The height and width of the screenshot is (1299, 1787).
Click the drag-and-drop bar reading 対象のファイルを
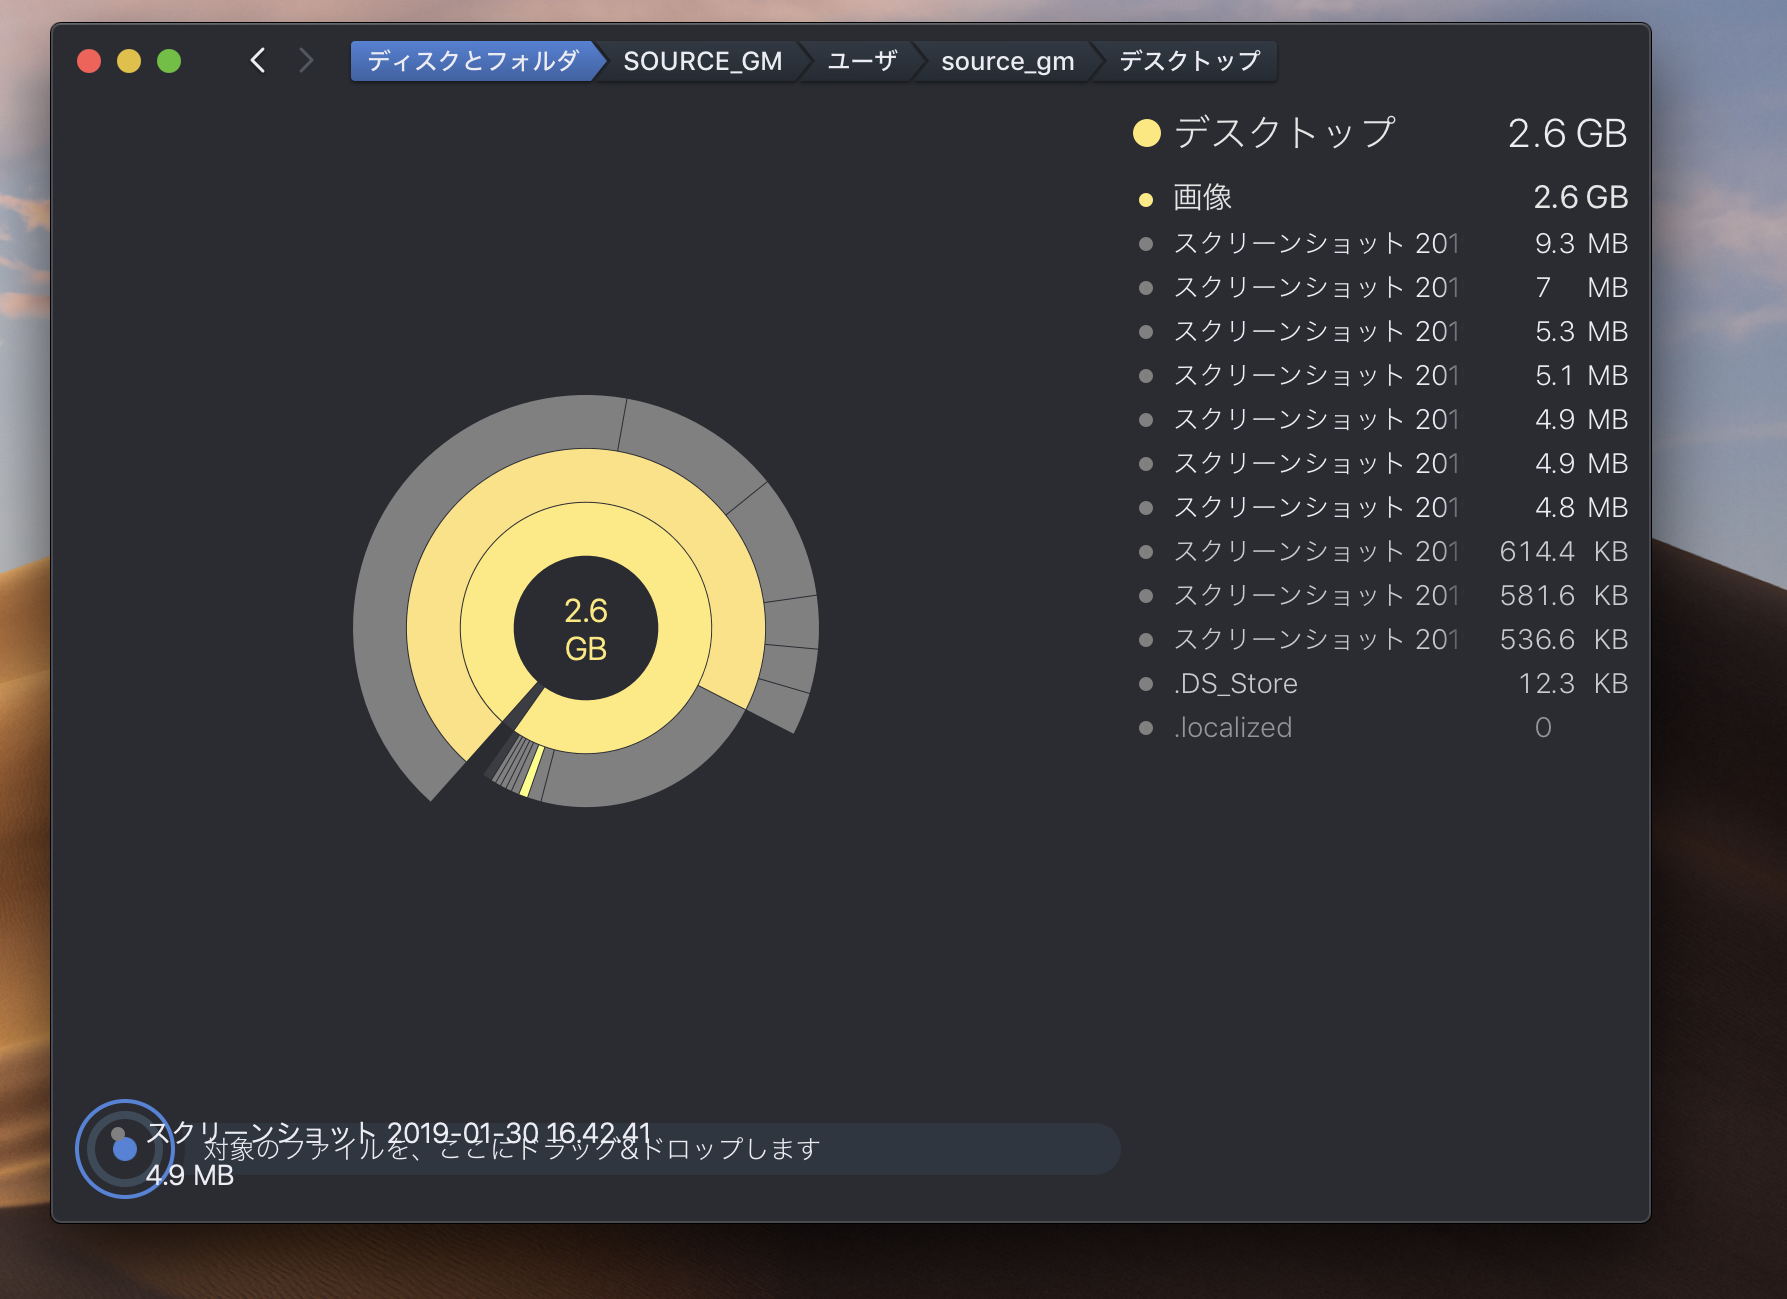click(650, 1149)
